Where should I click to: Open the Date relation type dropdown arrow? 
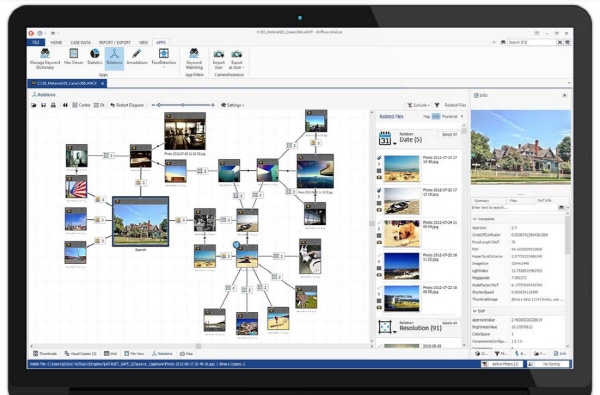395,144
